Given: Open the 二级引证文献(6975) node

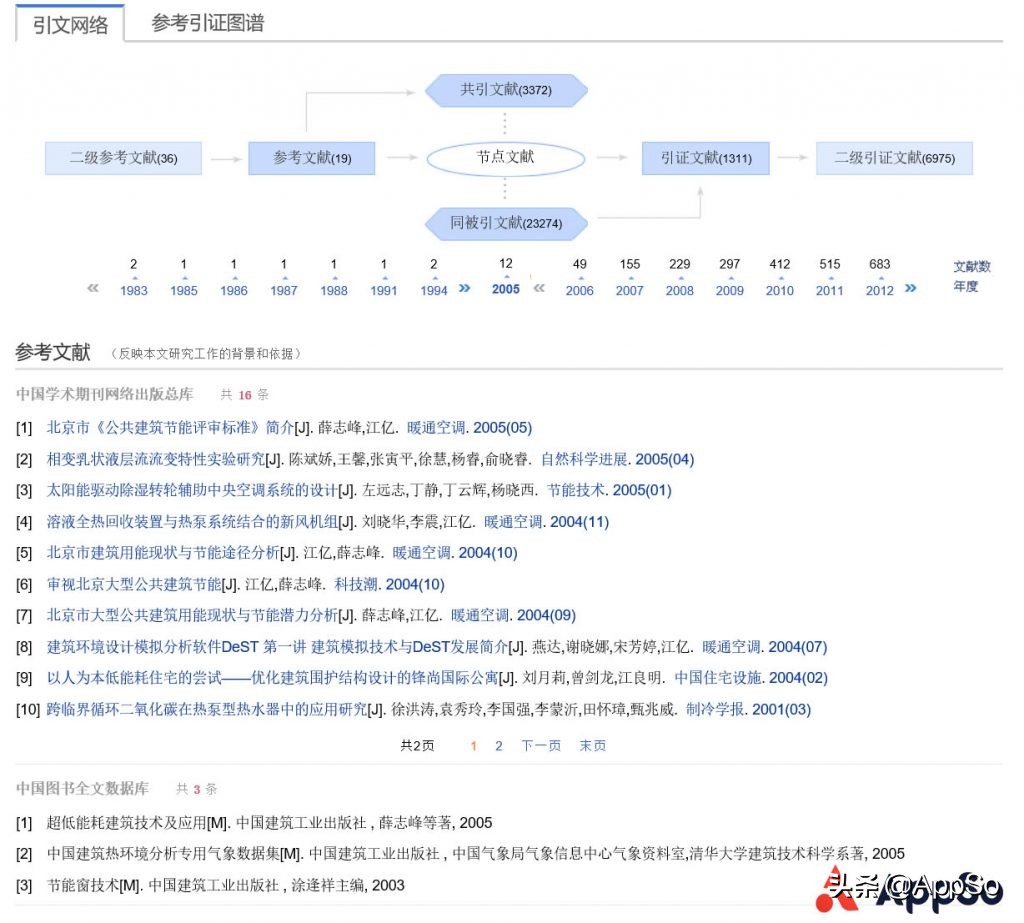Looking at the screenshot, I should [x=894, y=158].
